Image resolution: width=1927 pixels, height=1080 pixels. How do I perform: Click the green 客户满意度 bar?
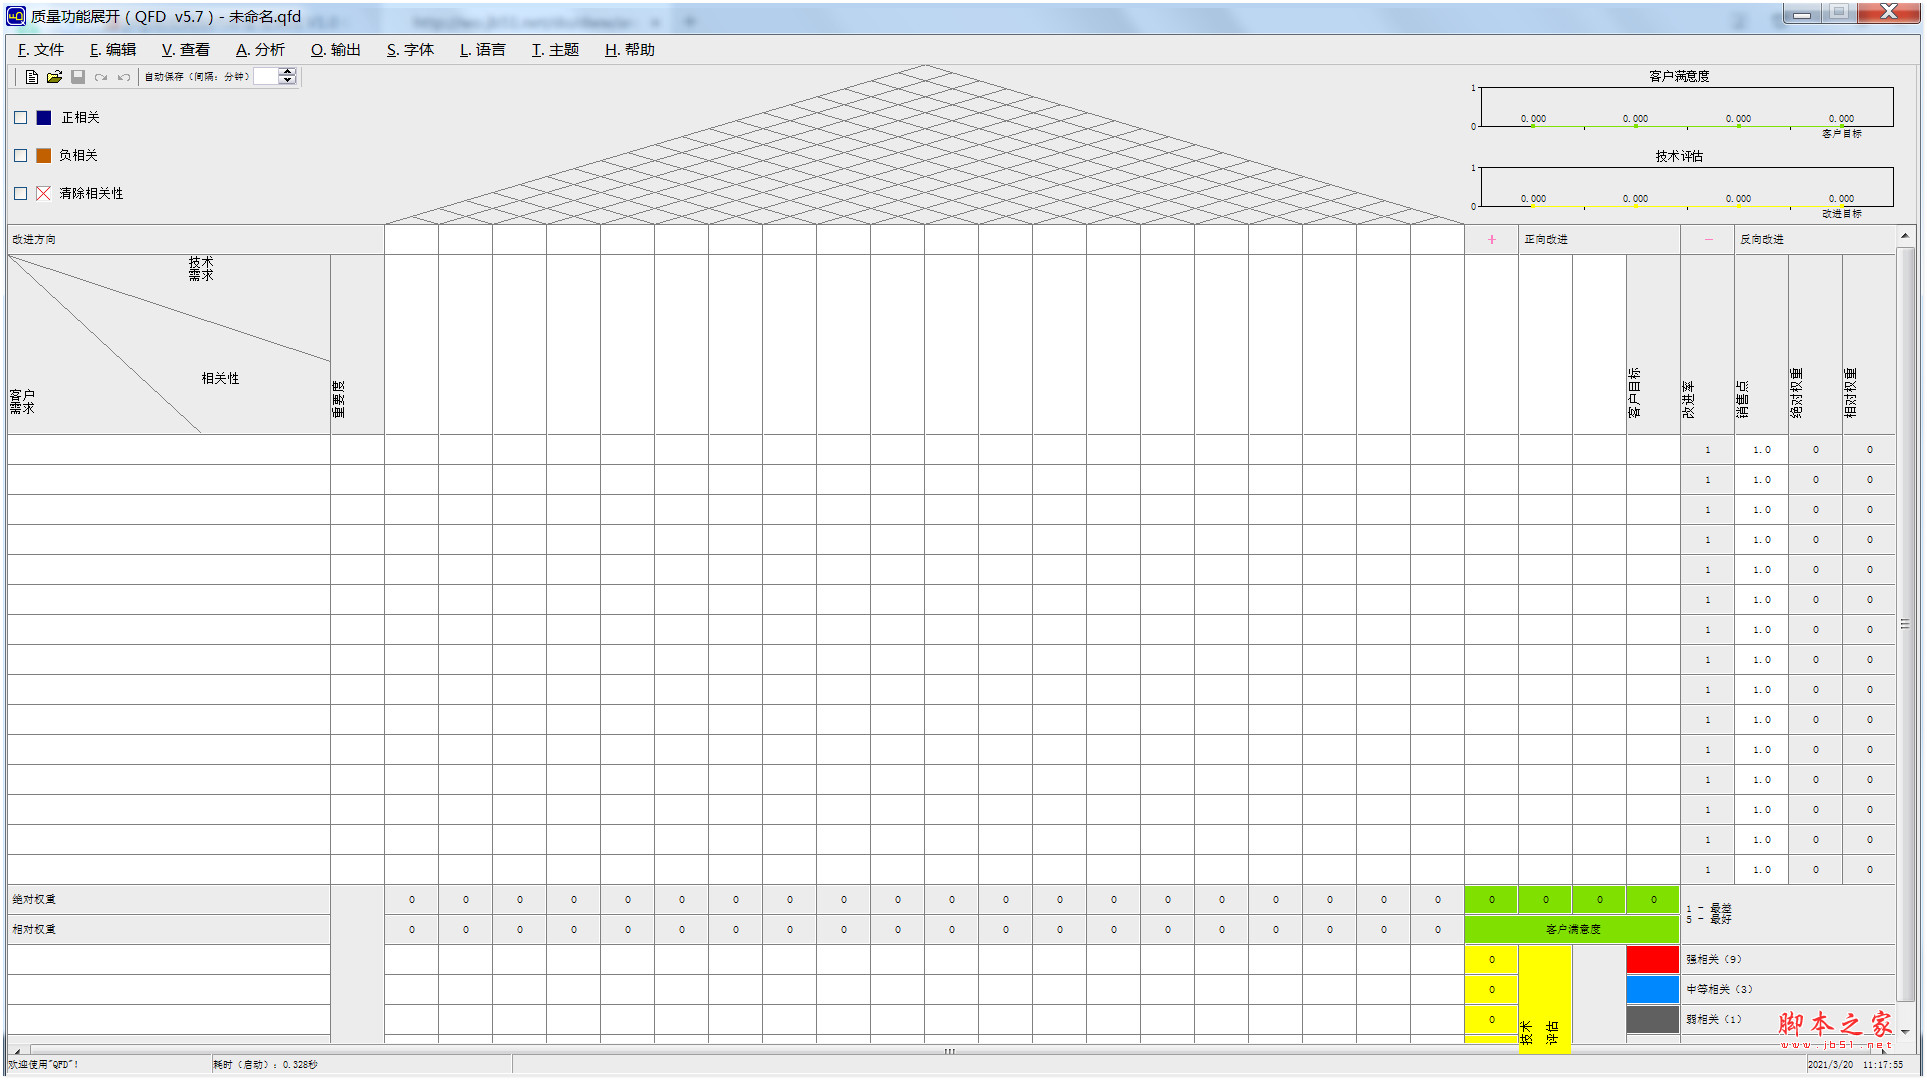pyautogui.click(x=1572, y=930)
